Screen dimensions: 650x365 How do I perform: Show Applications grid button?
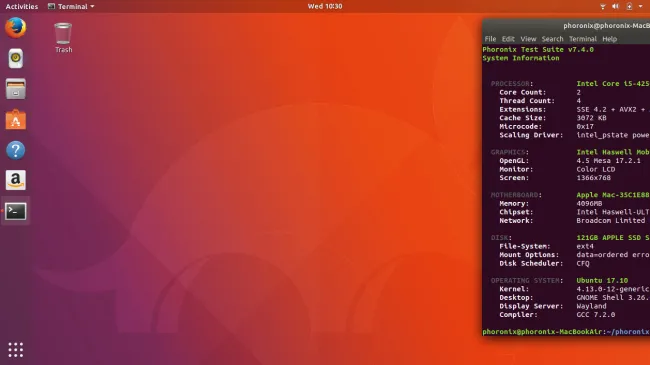click(x=15, y=350)
